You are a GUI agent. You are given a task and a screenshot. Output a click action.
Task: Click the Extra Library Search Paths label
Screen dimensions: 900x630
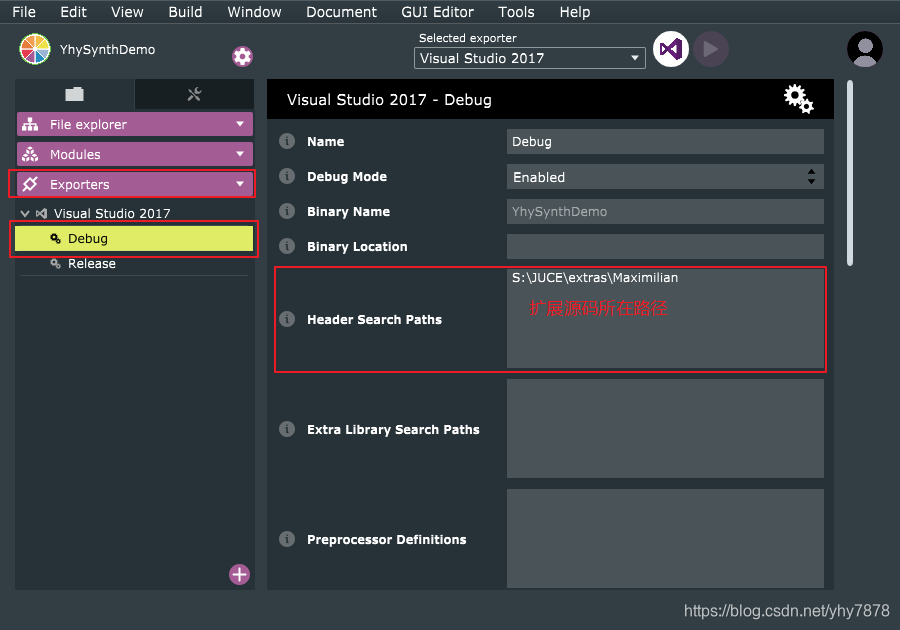click(393, 430)
